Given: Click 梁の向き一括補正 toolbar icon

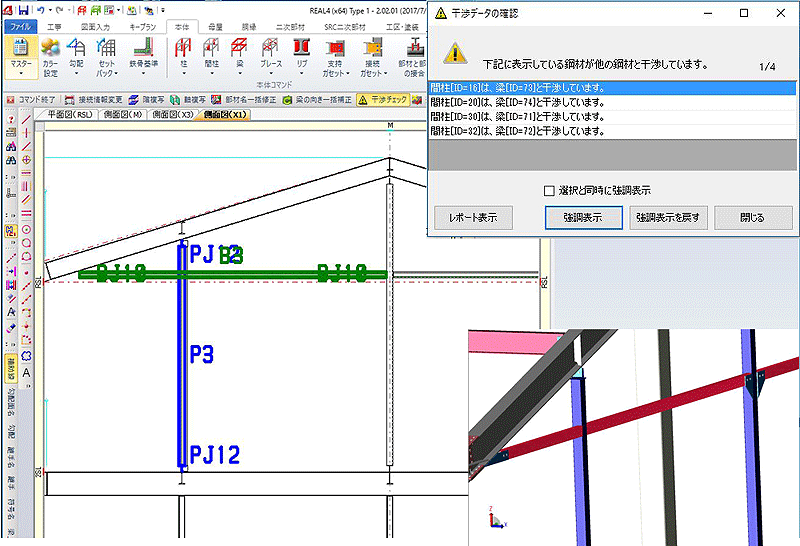Looking at the screenshot, I should coord(318,100).
